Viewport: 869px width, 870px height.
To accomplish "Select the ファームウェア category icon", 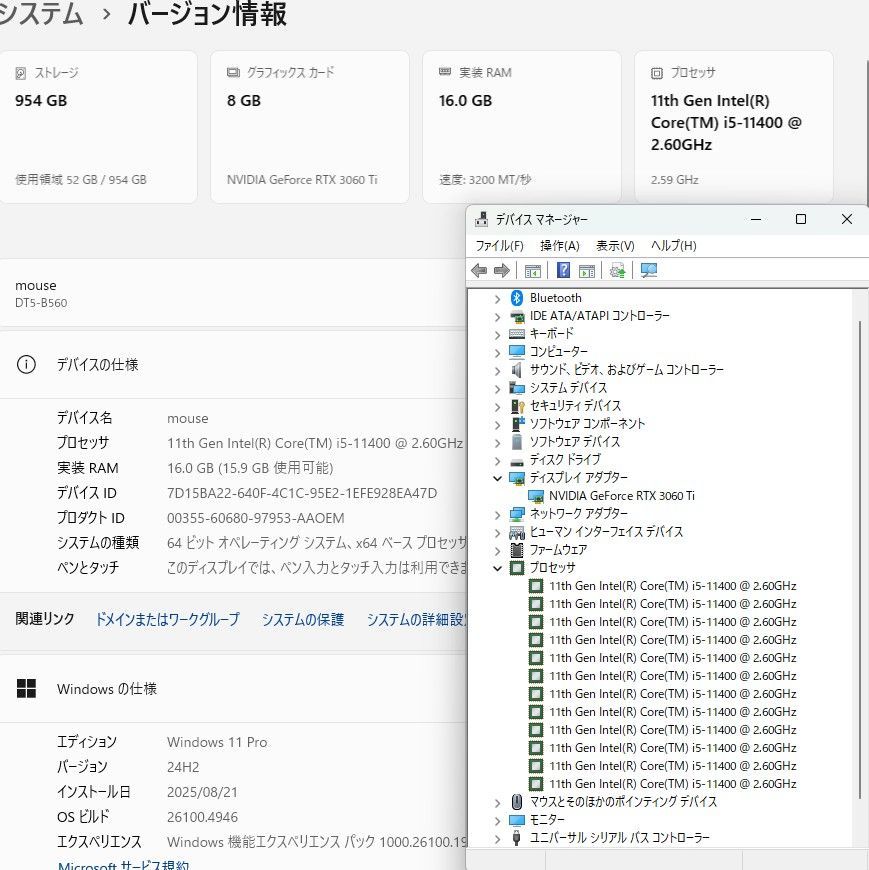I will pyautogui.click(x=517, y=550).
